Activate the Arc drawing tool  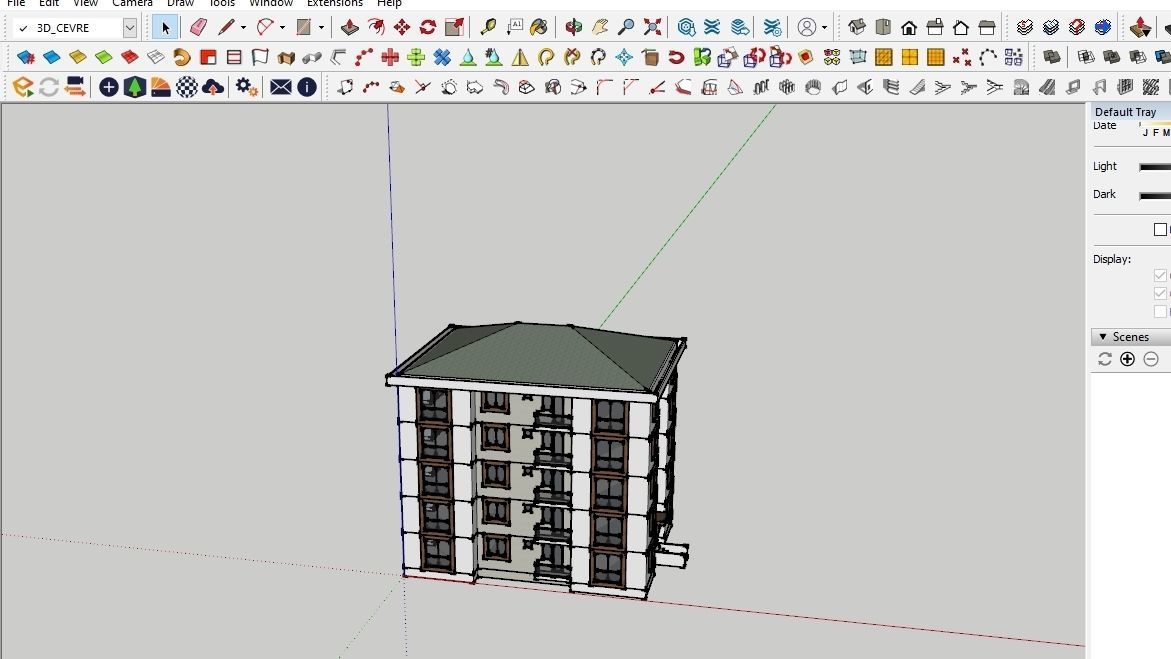tap(264, 28)
